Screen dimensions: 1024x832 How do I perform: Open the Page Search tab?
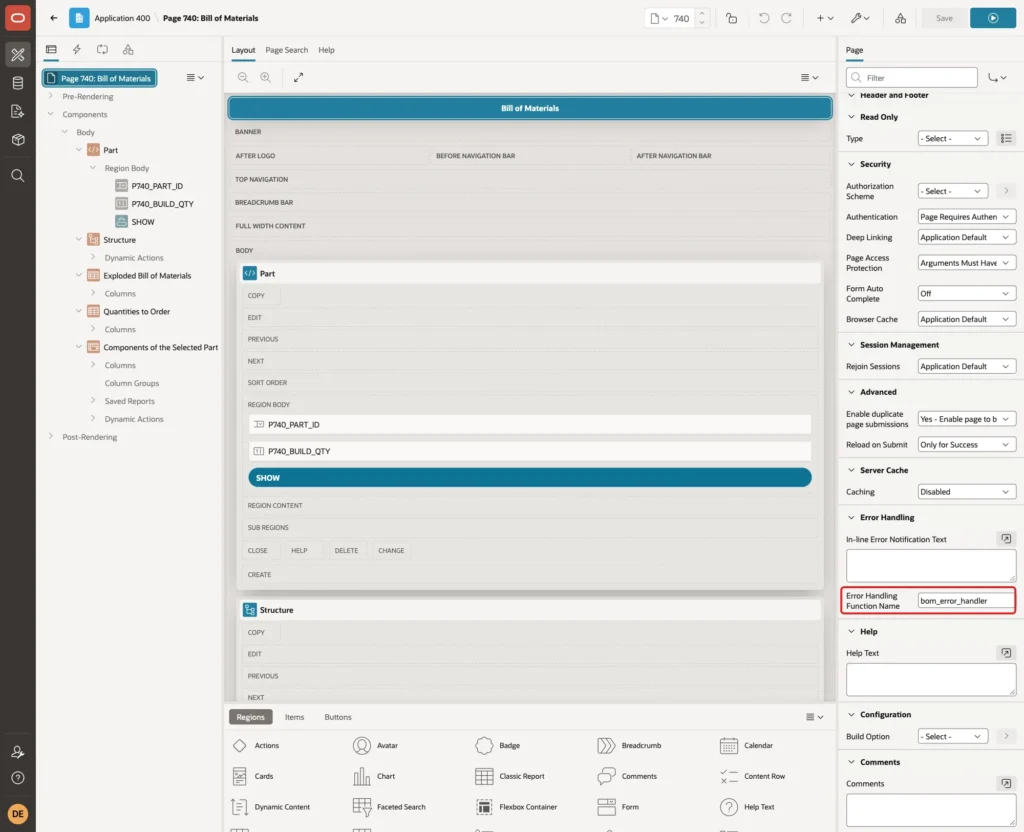(286, 50)
